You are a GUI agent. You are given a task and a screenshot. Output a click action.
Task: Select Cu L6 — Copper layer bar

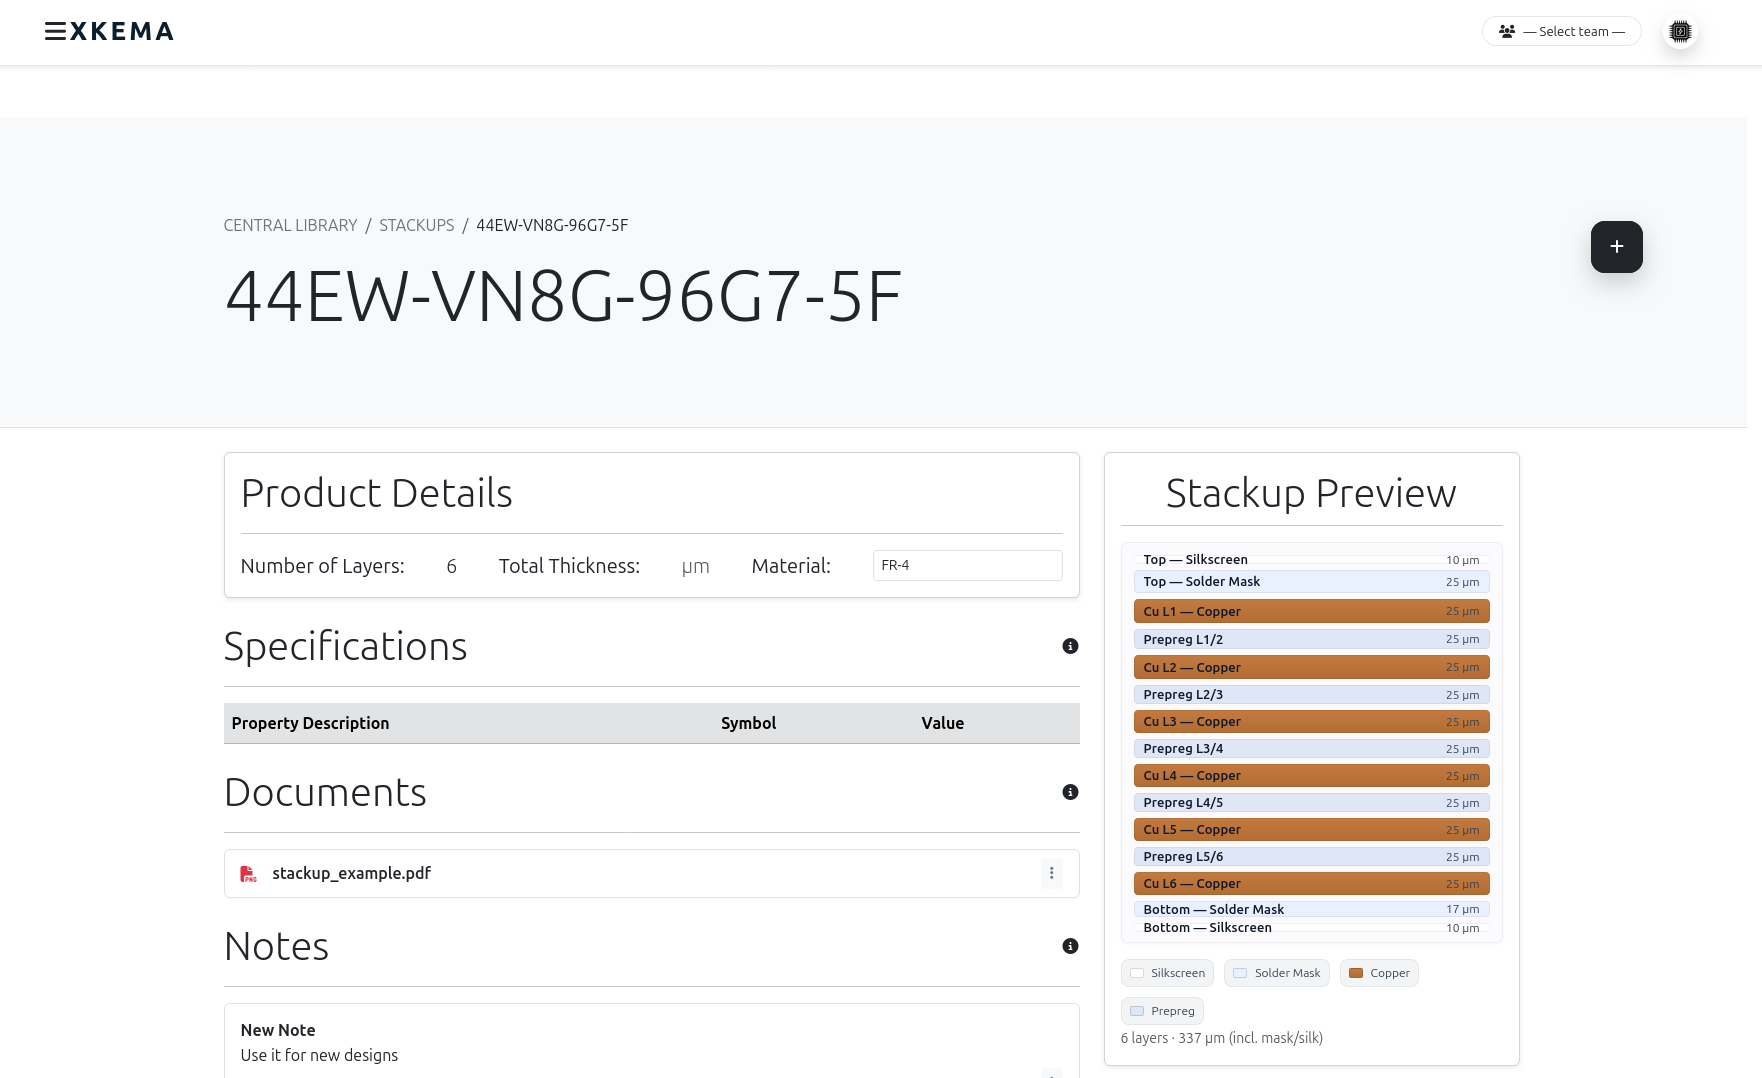point(1311,883)
